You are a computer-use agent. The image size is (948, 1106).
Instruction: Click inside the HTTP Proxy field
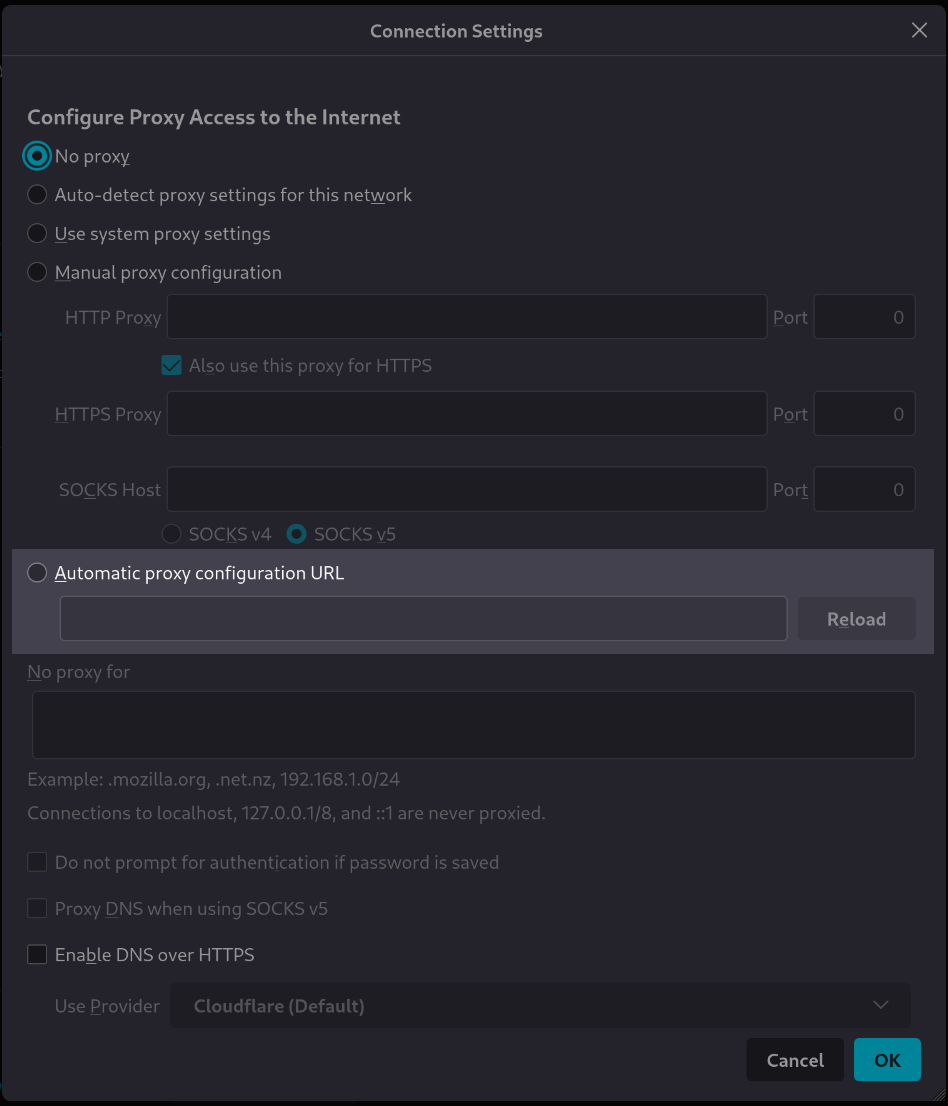(x=466, y=316)
